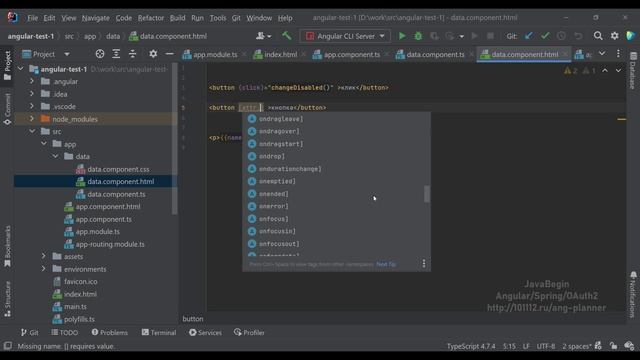Open Commit tool window on left sidebar
The image size is (640, 360).
point(7,109)
